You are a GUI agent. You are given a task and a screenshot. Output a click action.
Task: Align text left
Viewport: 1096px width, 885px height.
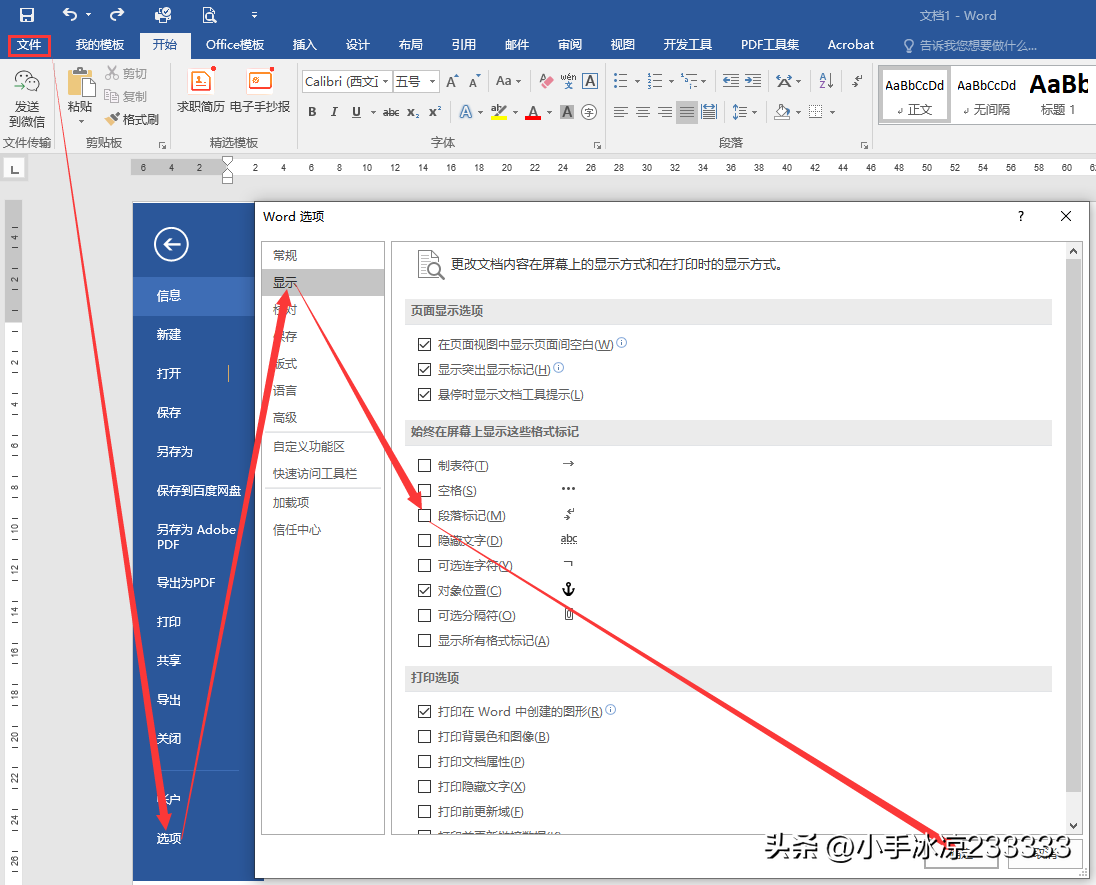[x=620, y=112]
